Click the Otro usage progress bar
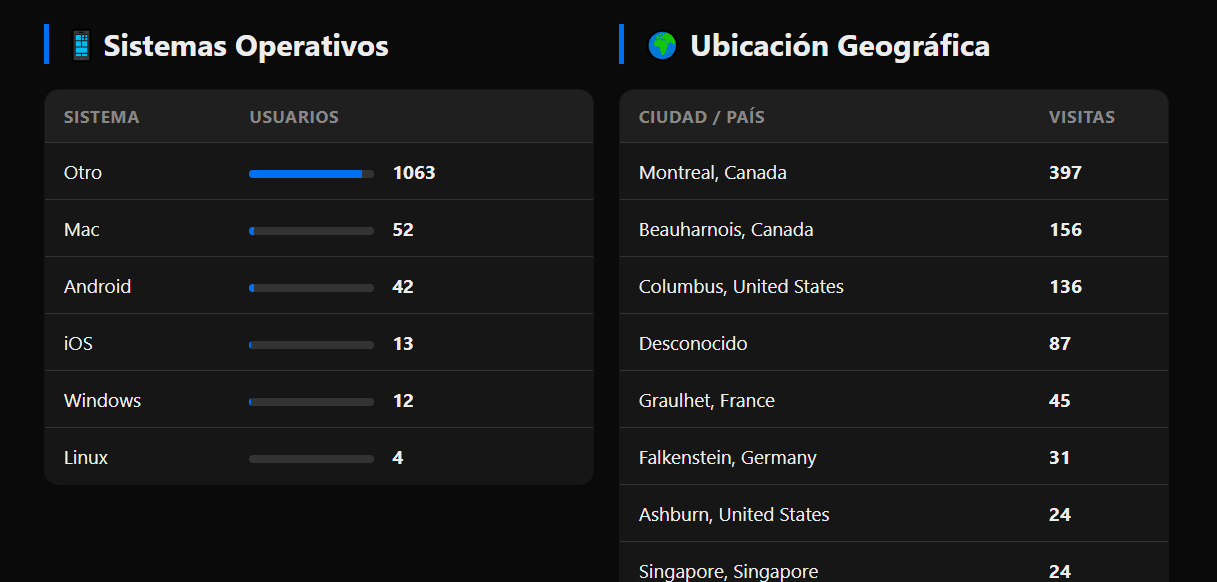 (x=311, y=174)
